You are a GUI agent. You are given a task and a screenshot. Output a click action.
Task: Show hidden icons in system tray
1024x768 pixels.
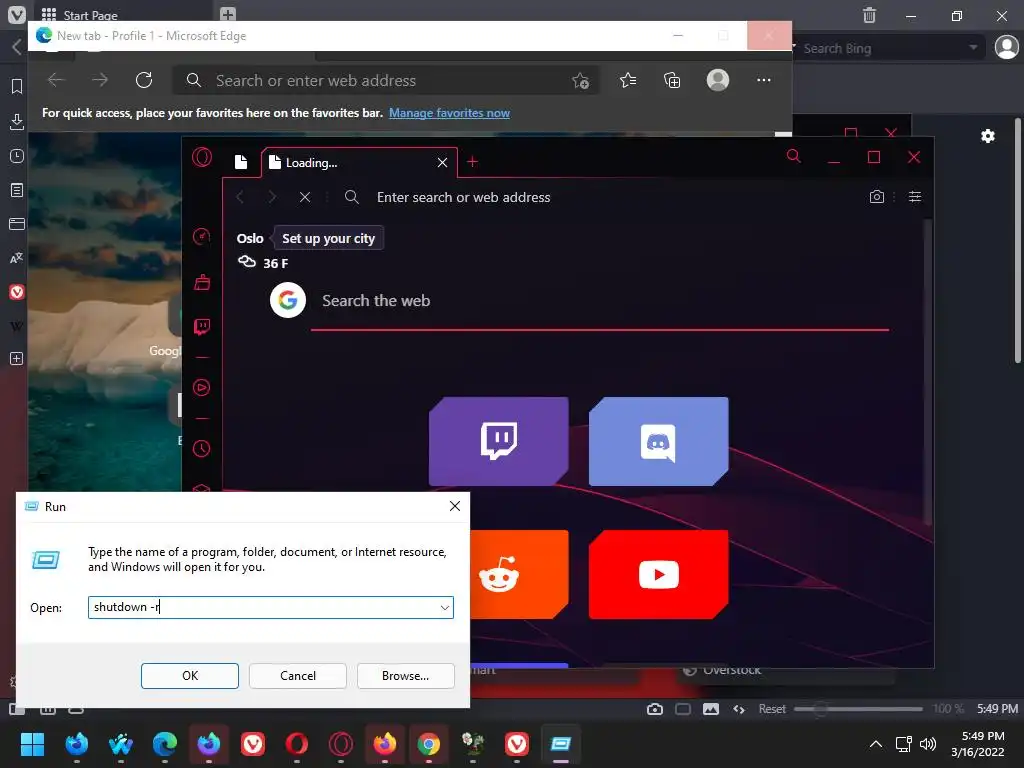pyautogui.click(x=876, y=744)
